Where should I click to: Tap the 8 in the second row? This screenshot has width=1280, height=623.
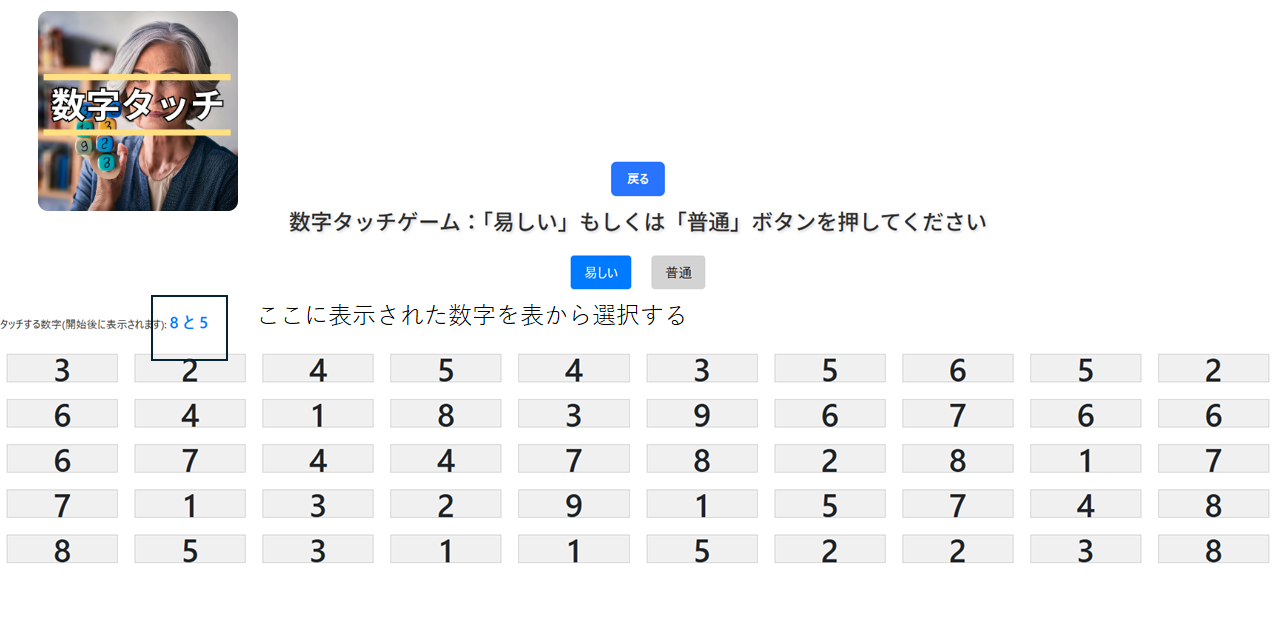pyautogui.click(x=445, y=414)
